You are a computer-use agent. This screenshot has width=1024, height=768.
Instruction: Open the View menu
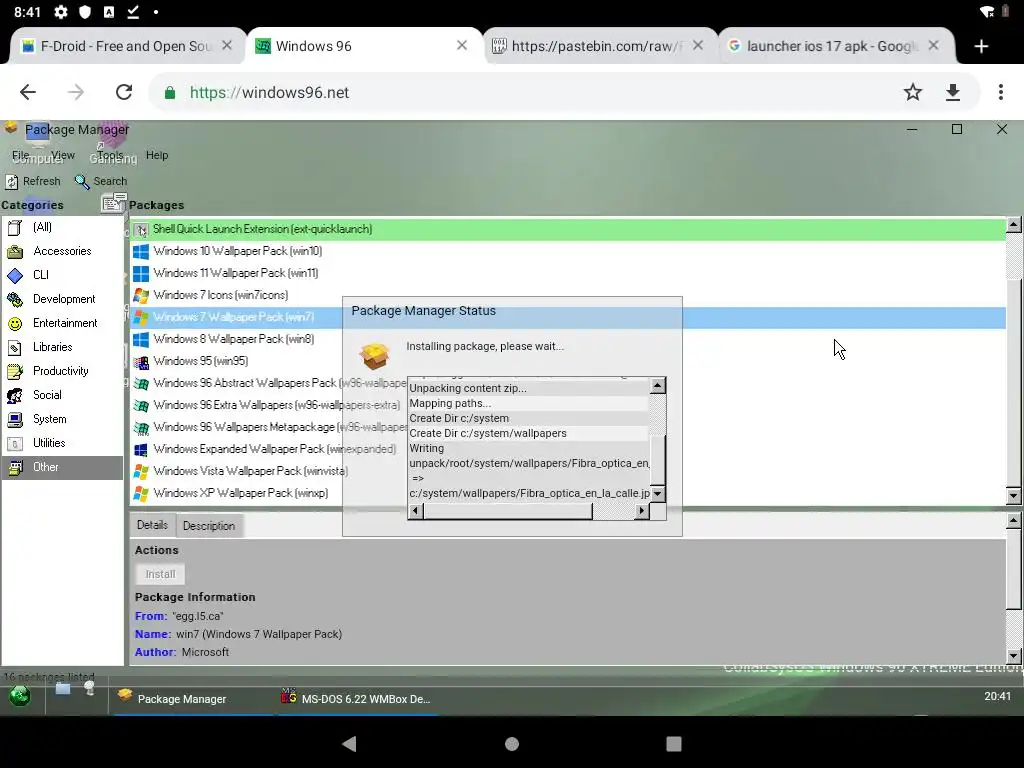pyautogui.click(x=63, y=155)
